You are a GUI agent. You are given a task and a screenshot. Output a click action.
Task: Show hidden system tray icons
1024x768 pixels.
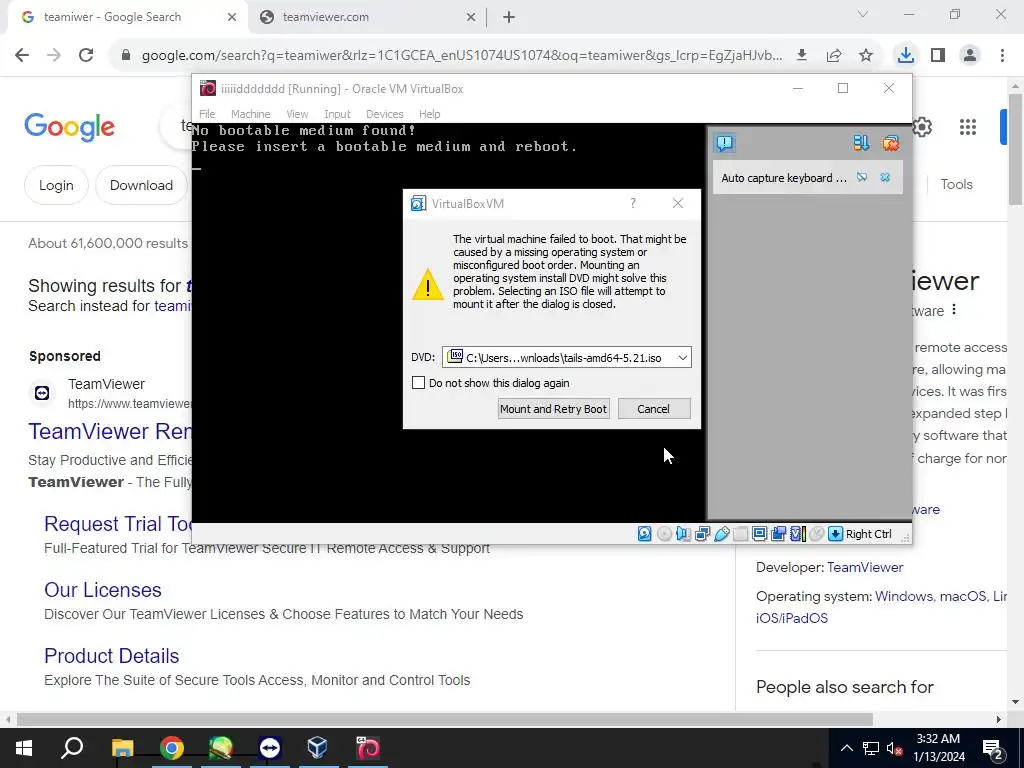tap(846, 748)
